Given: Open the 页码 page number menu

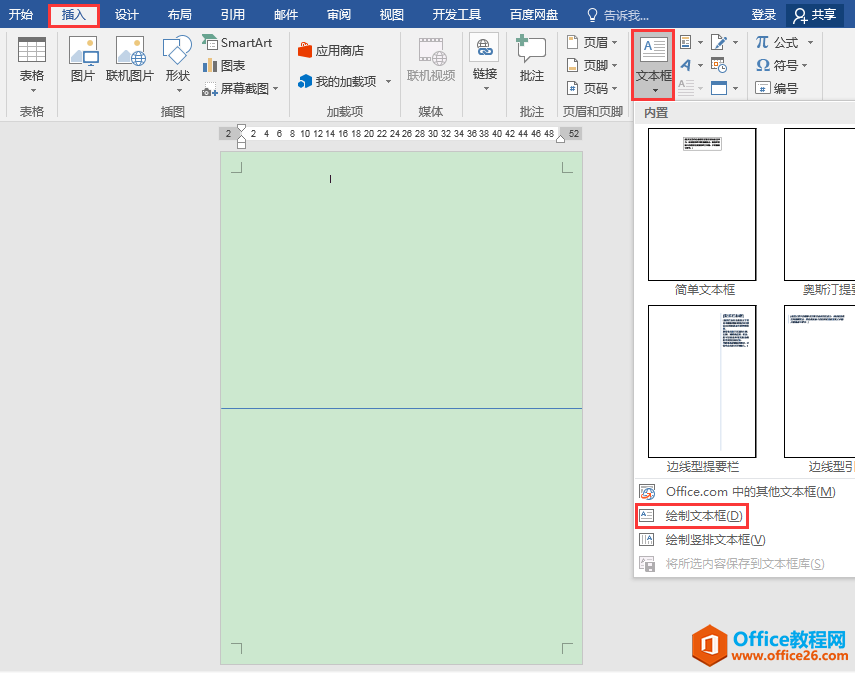Looking at the screenshot, I should coord(592,88).
